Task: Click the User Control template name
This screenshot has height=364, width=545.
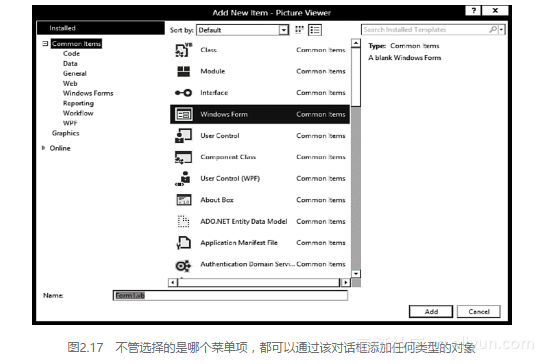Action: pos(220,136)
